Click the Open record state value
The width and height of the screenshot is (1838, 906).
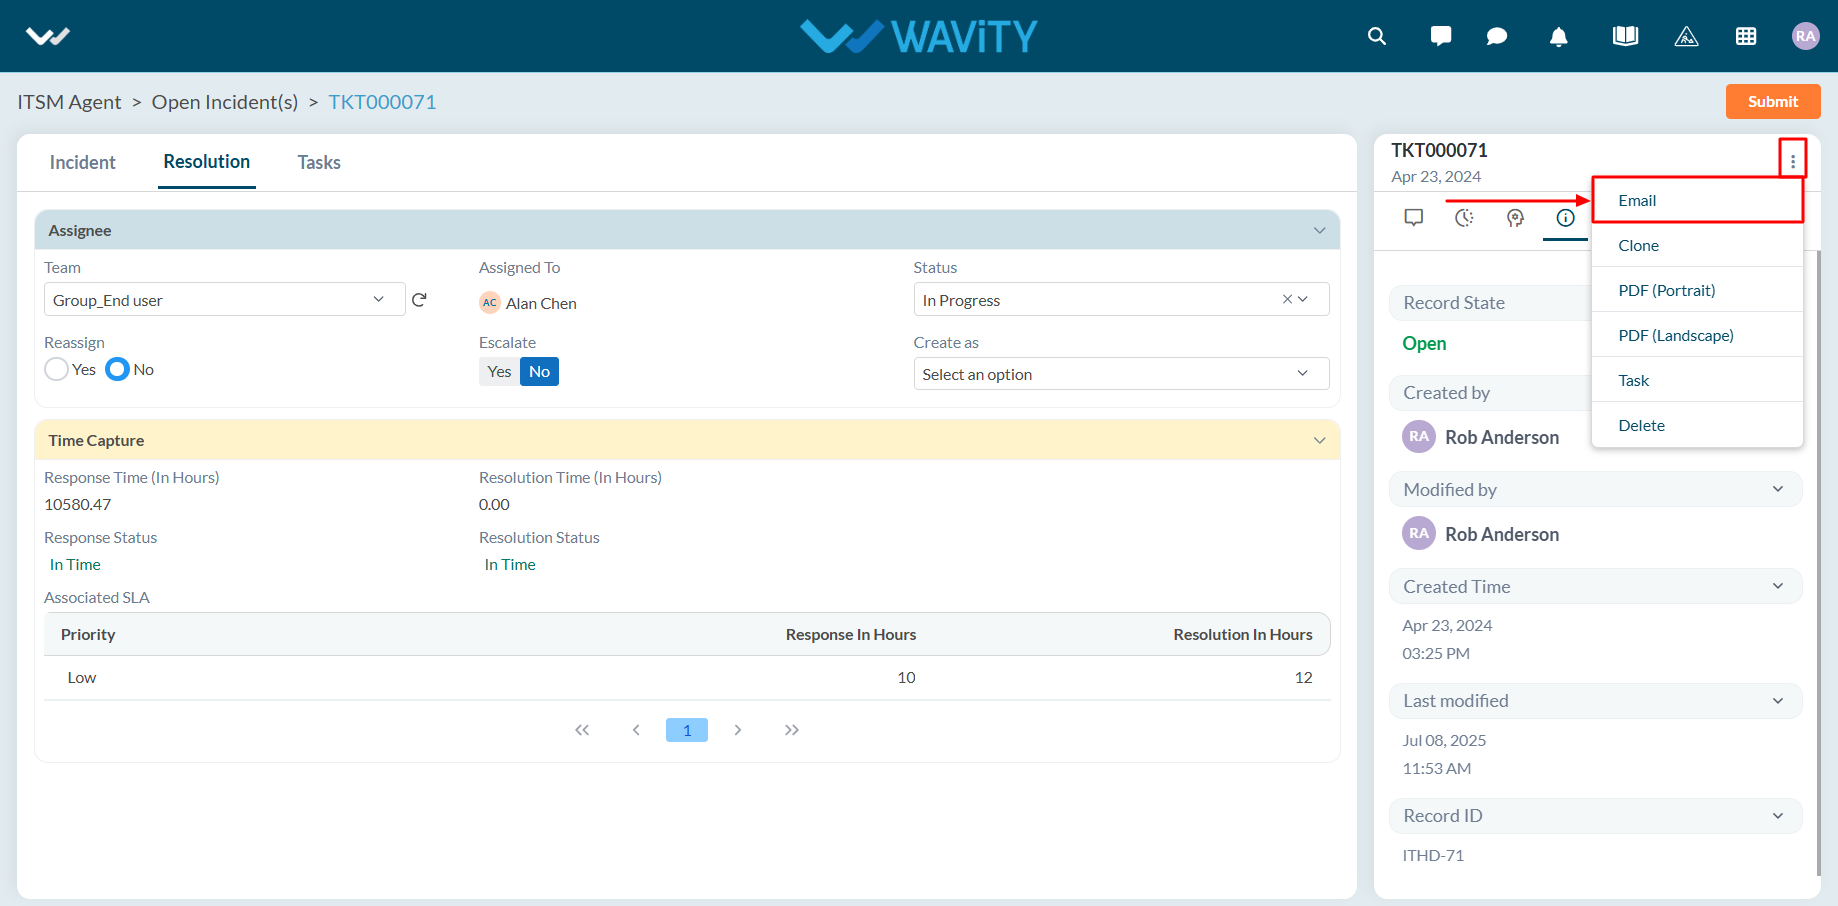tap(1424, 343)
